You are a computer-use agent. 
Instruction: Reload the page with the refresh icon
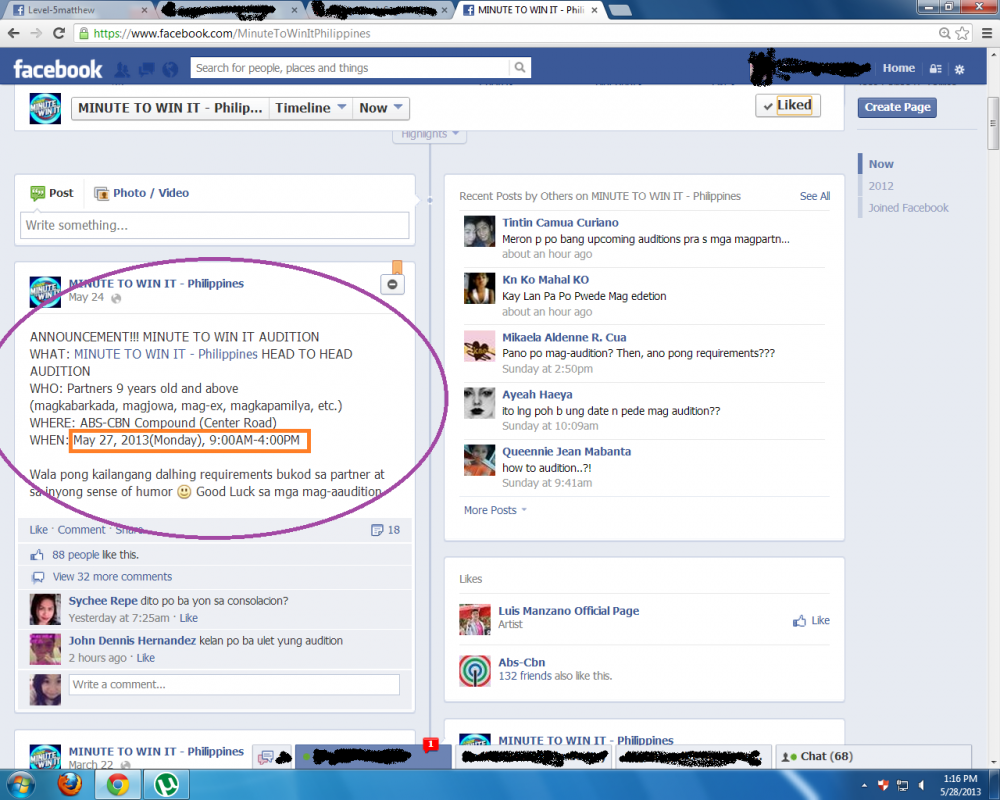[59, 33]
